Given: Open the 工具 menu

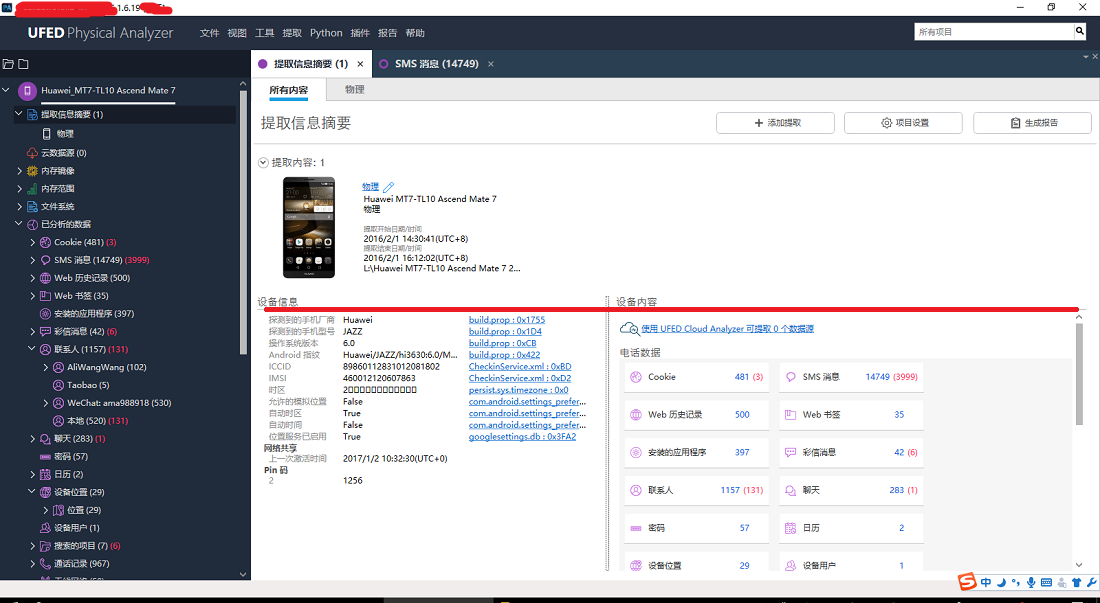Looking at the screenshot, I should (264, 33).
